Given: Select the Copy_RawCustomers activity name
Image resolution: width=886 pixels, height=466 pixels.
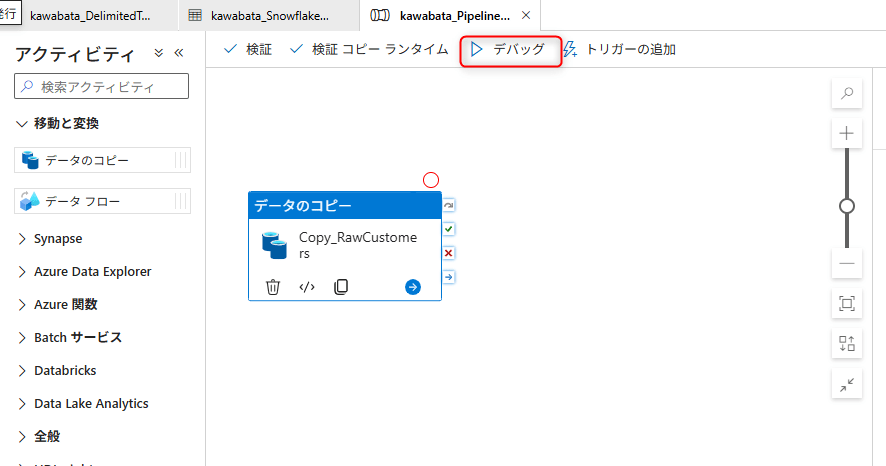Looking at the screenshot, I should point(358,245).
